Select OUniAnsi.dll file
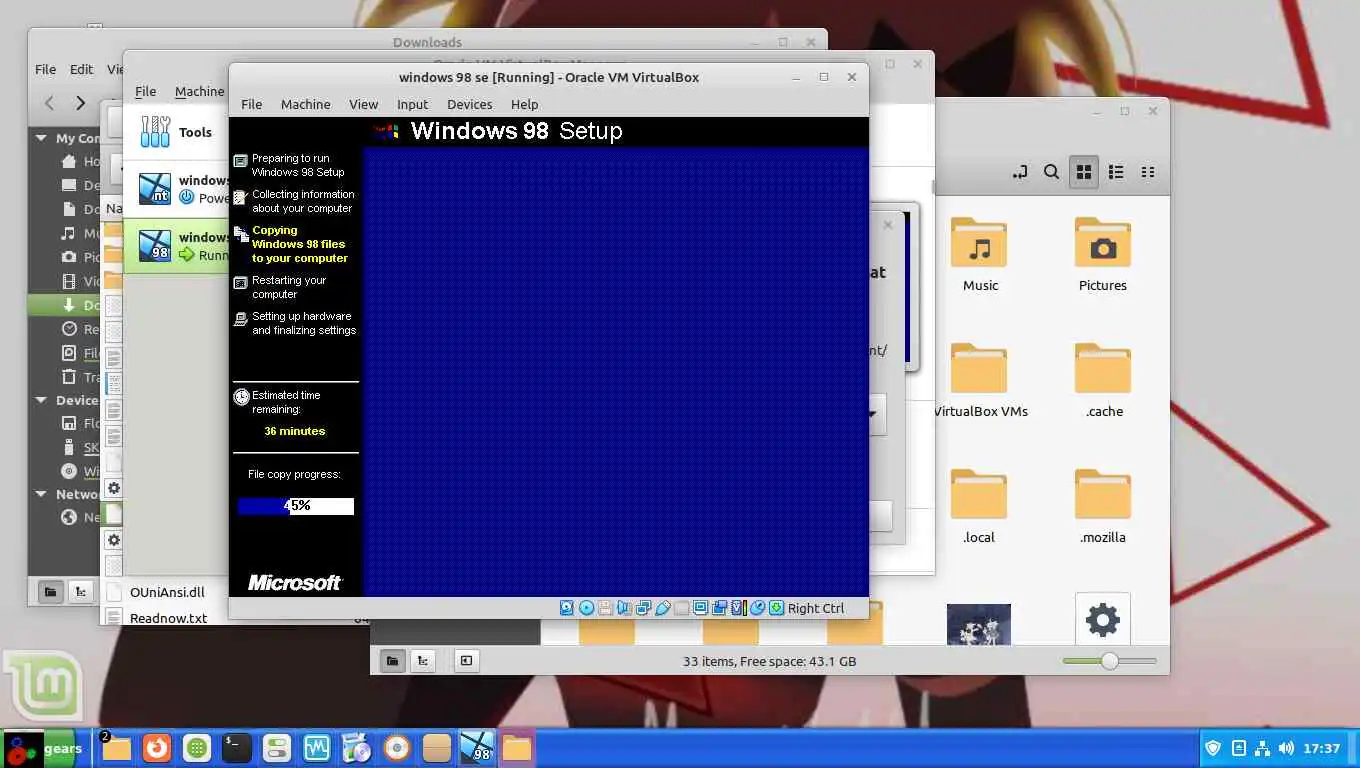The image size is (1360, 768). [166, 592]
